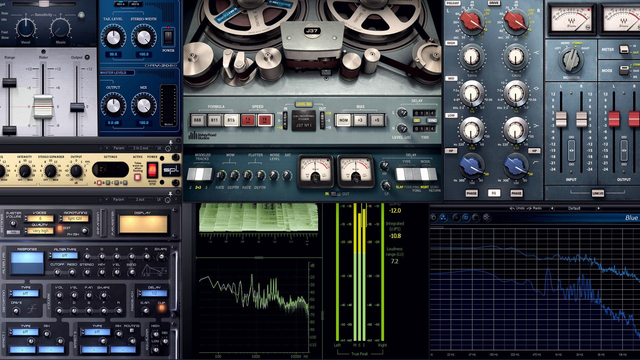Click the filter envelope graph icon

coord(153,270)
